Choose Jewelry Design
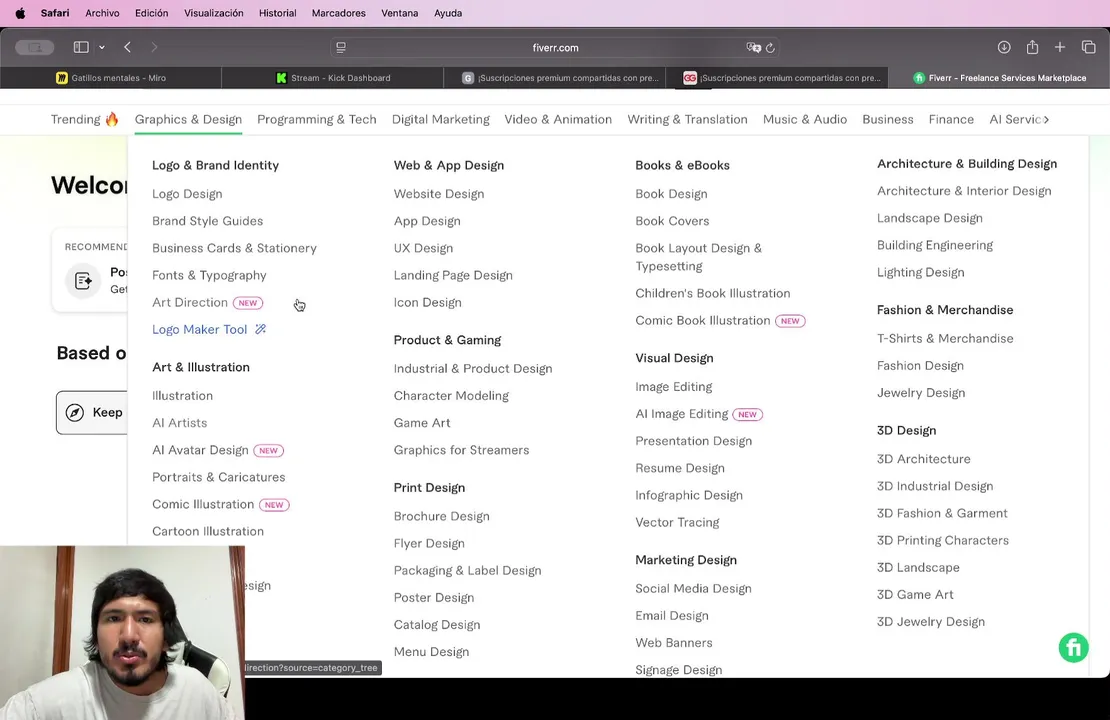The height and width of the screenshot is (720, 1110). (920, 392)
